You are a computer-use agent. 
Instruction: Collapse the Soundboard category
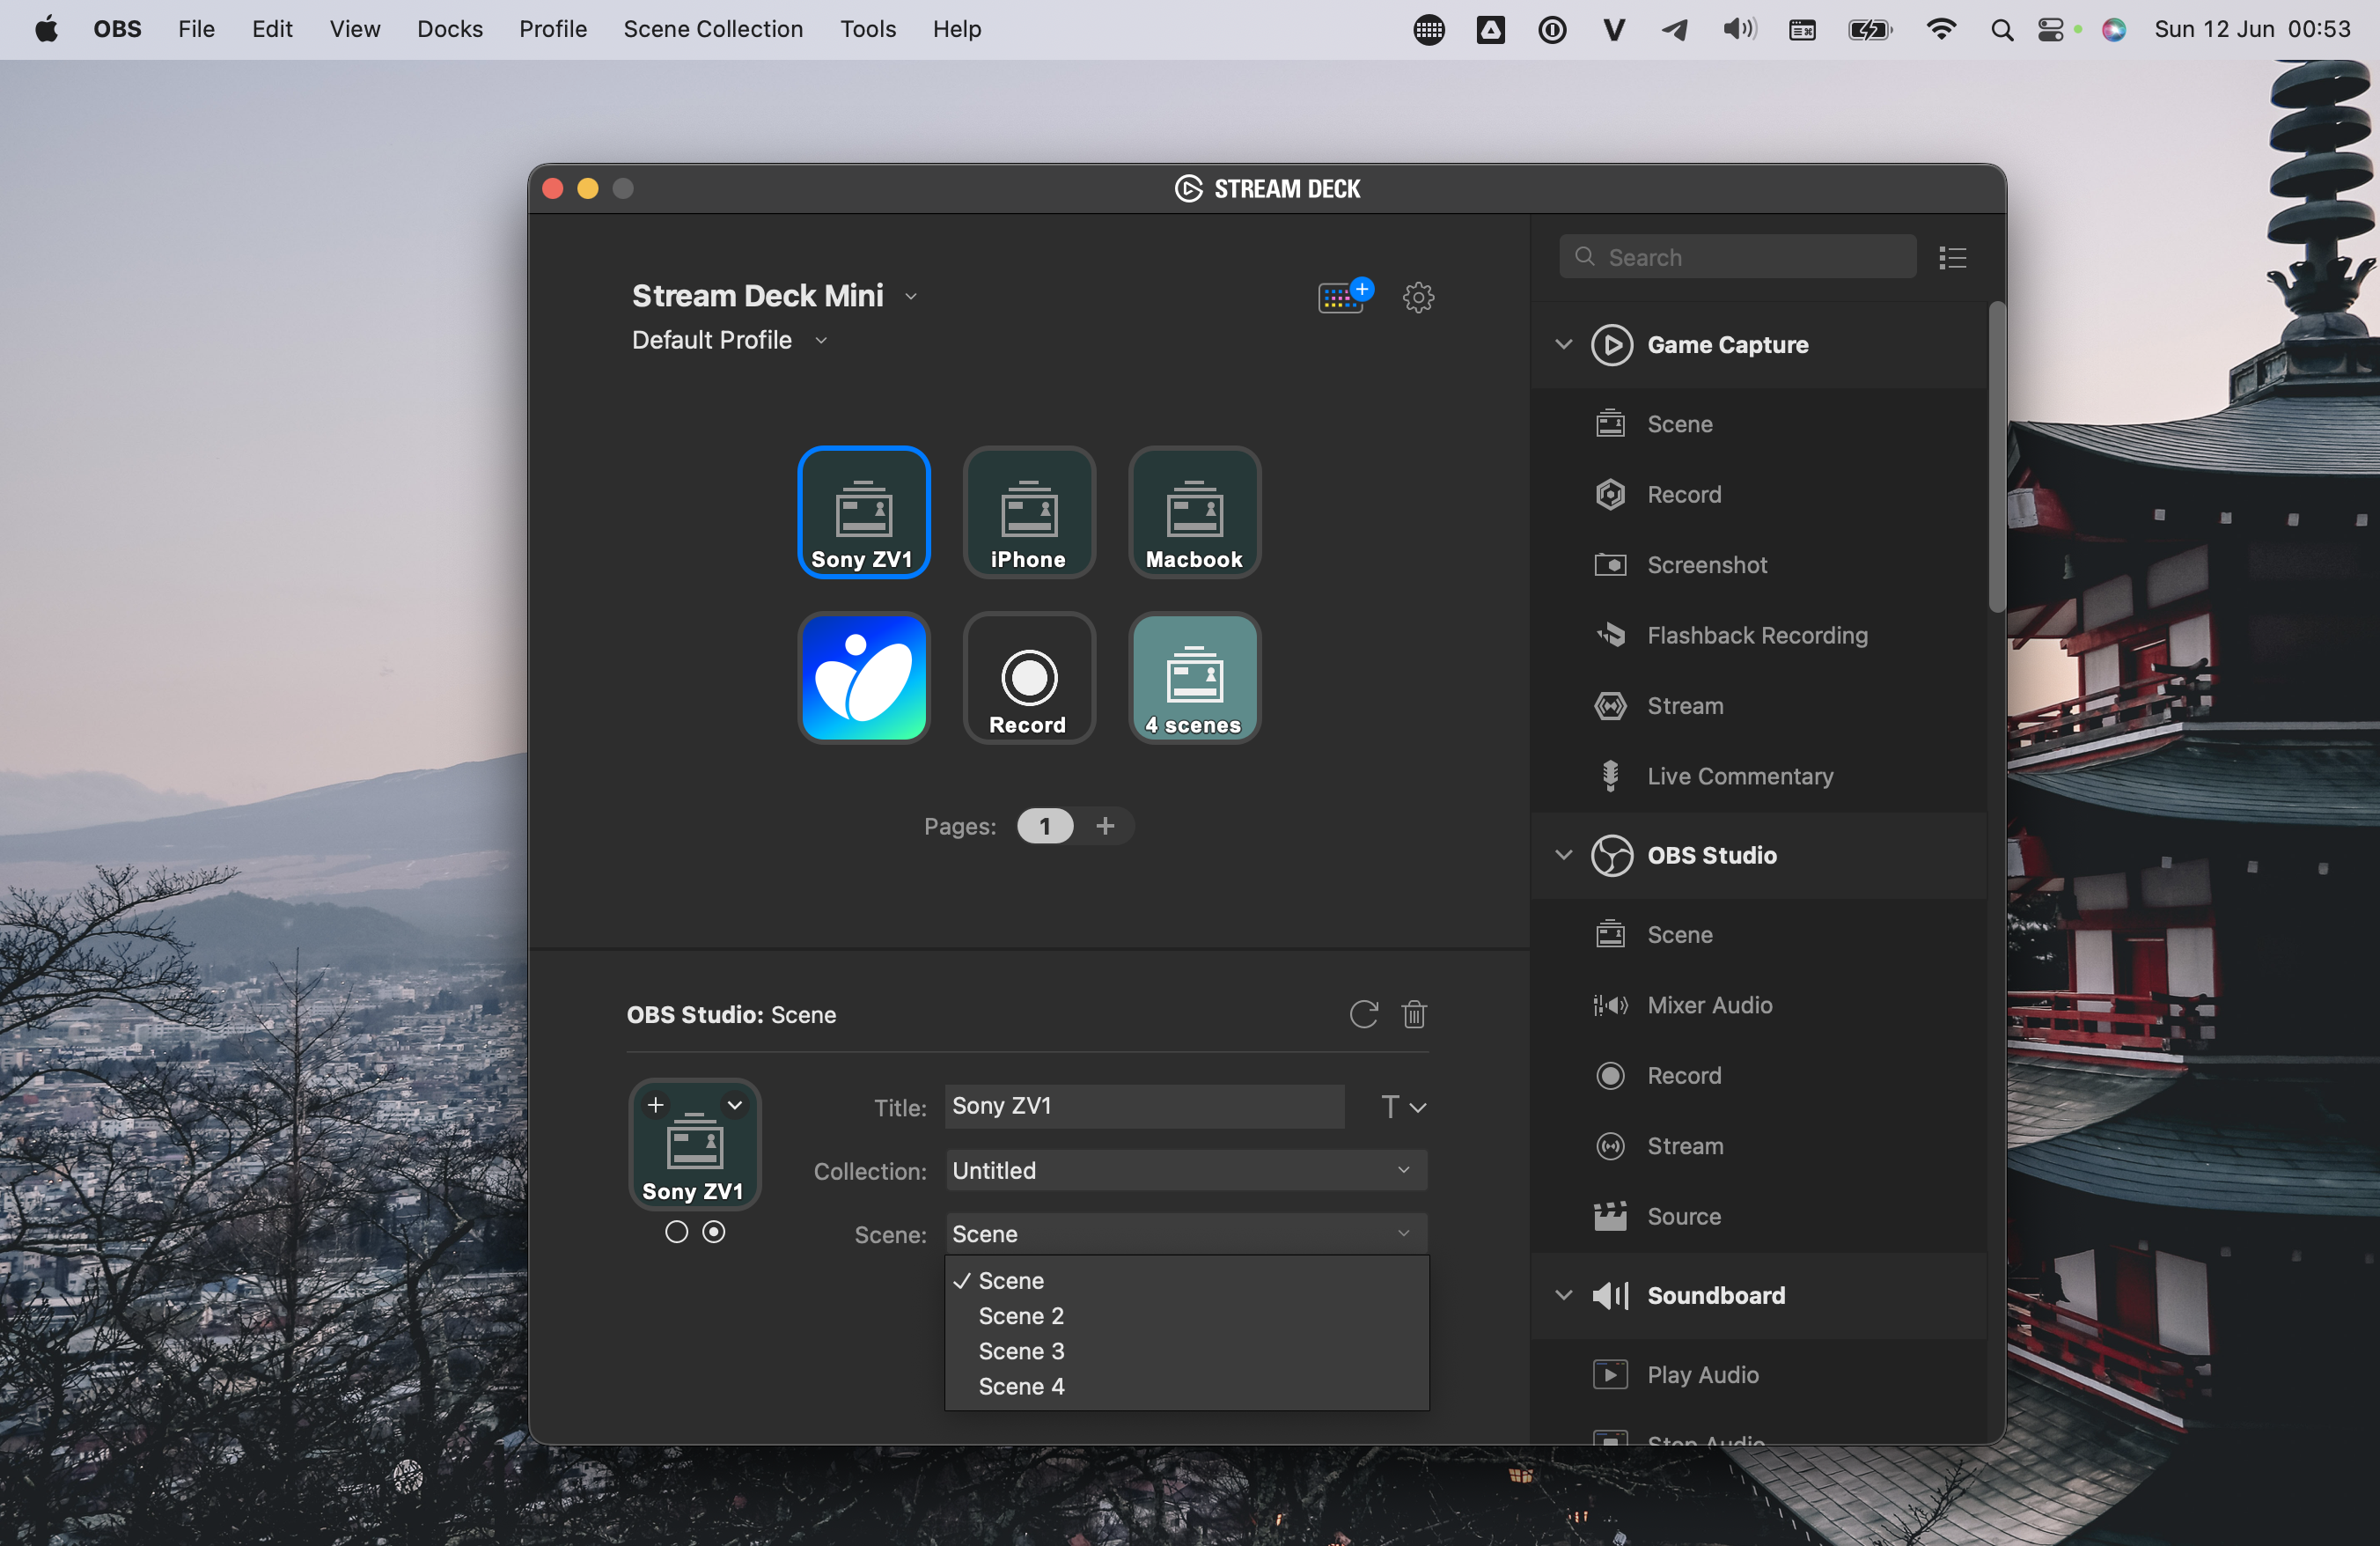pyautogui.click(x=1563, y=1296)
